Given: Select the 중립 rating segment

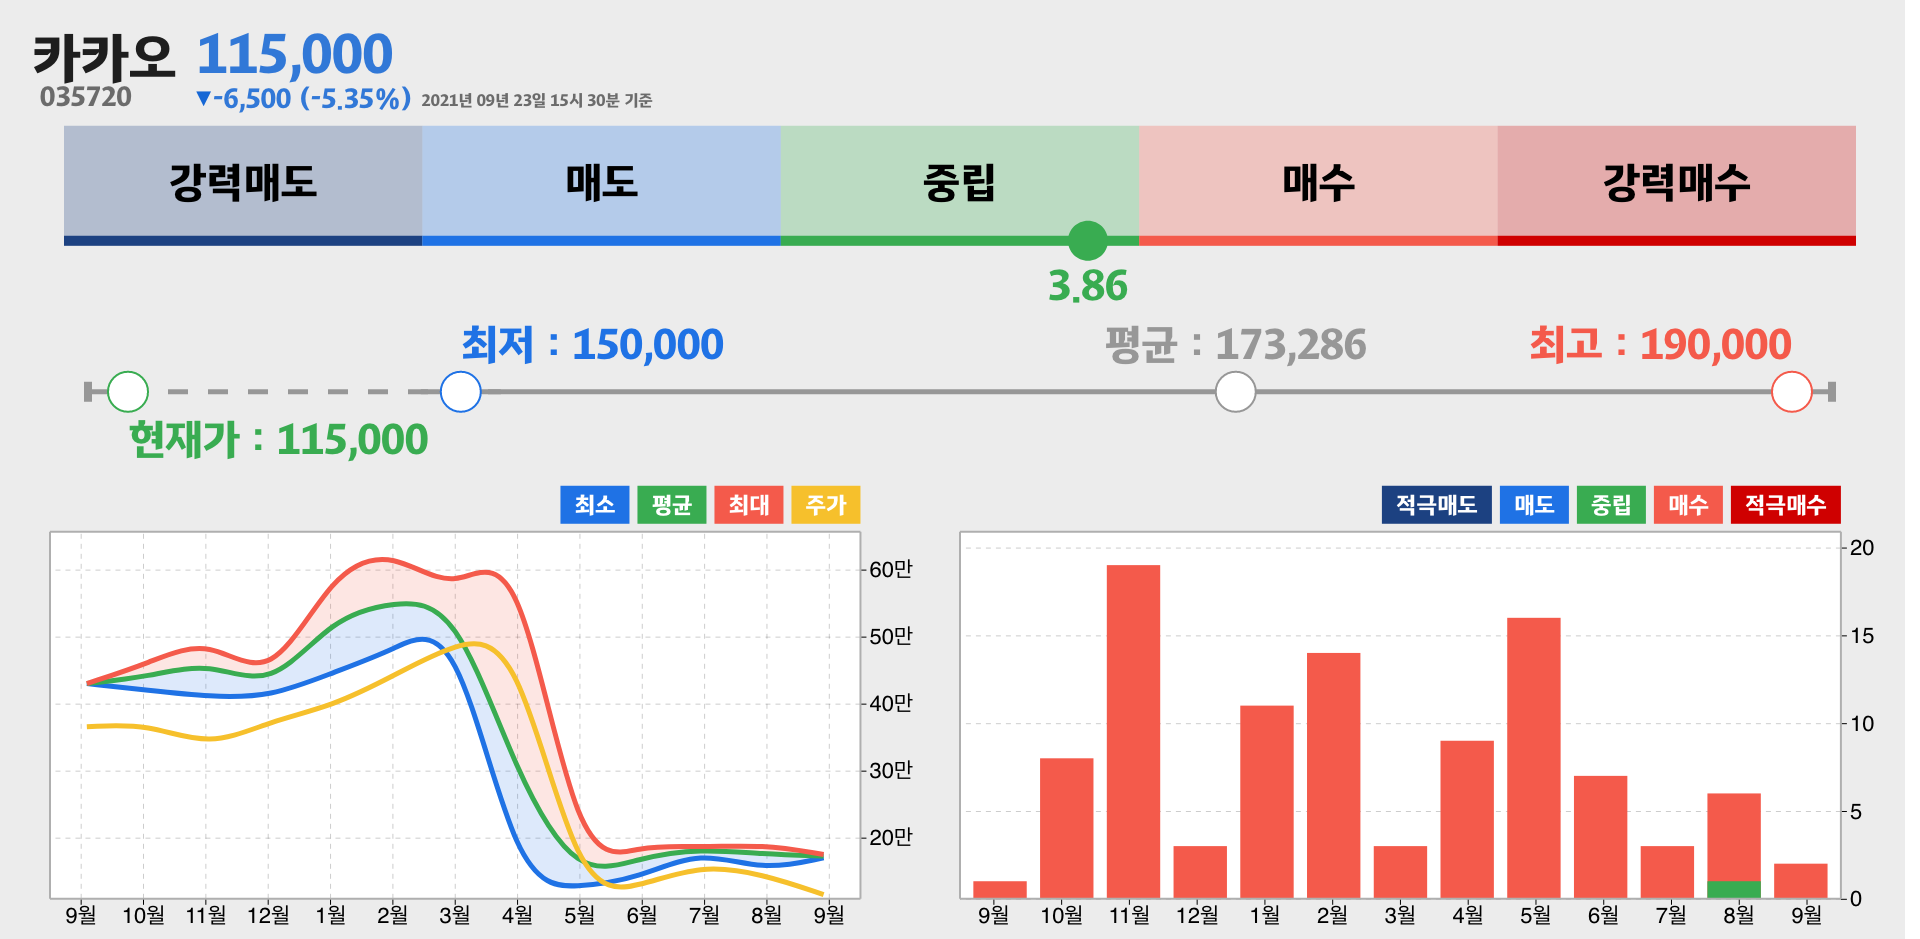Looking at the screenshot, I should (960, 185).
